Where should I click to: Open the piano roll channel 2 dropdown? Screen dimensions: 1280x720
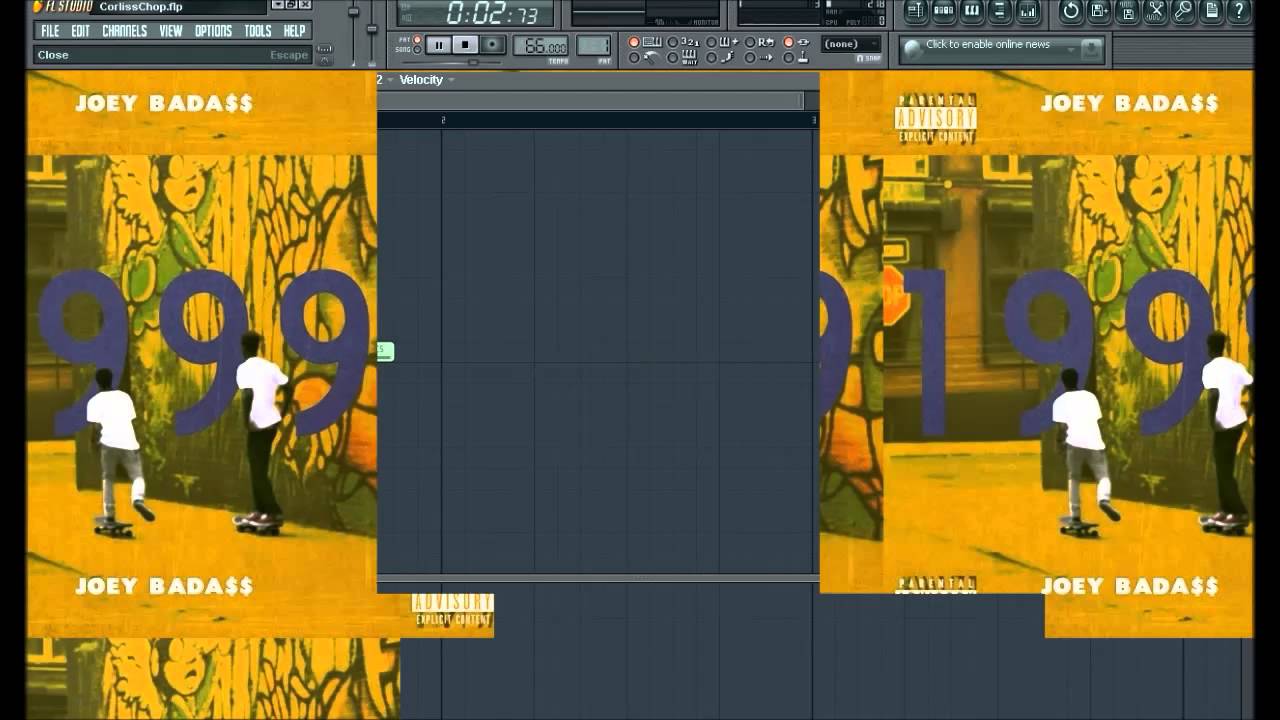[385, 80]
